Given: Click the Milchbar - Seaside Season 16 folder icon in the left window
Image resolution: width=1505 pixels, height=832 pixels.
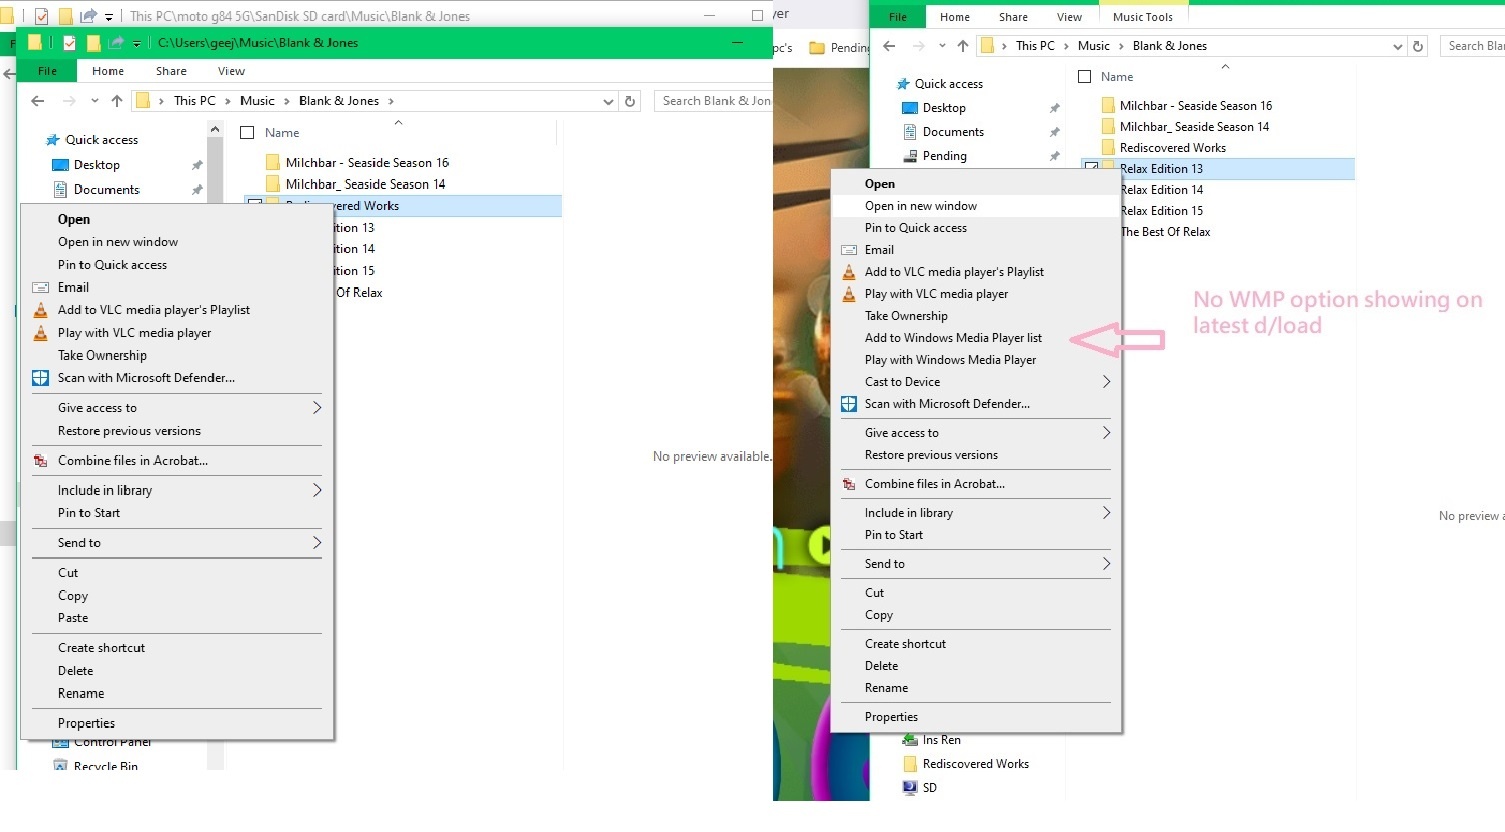Looking at the screenshot, I should tap(273, 162).
